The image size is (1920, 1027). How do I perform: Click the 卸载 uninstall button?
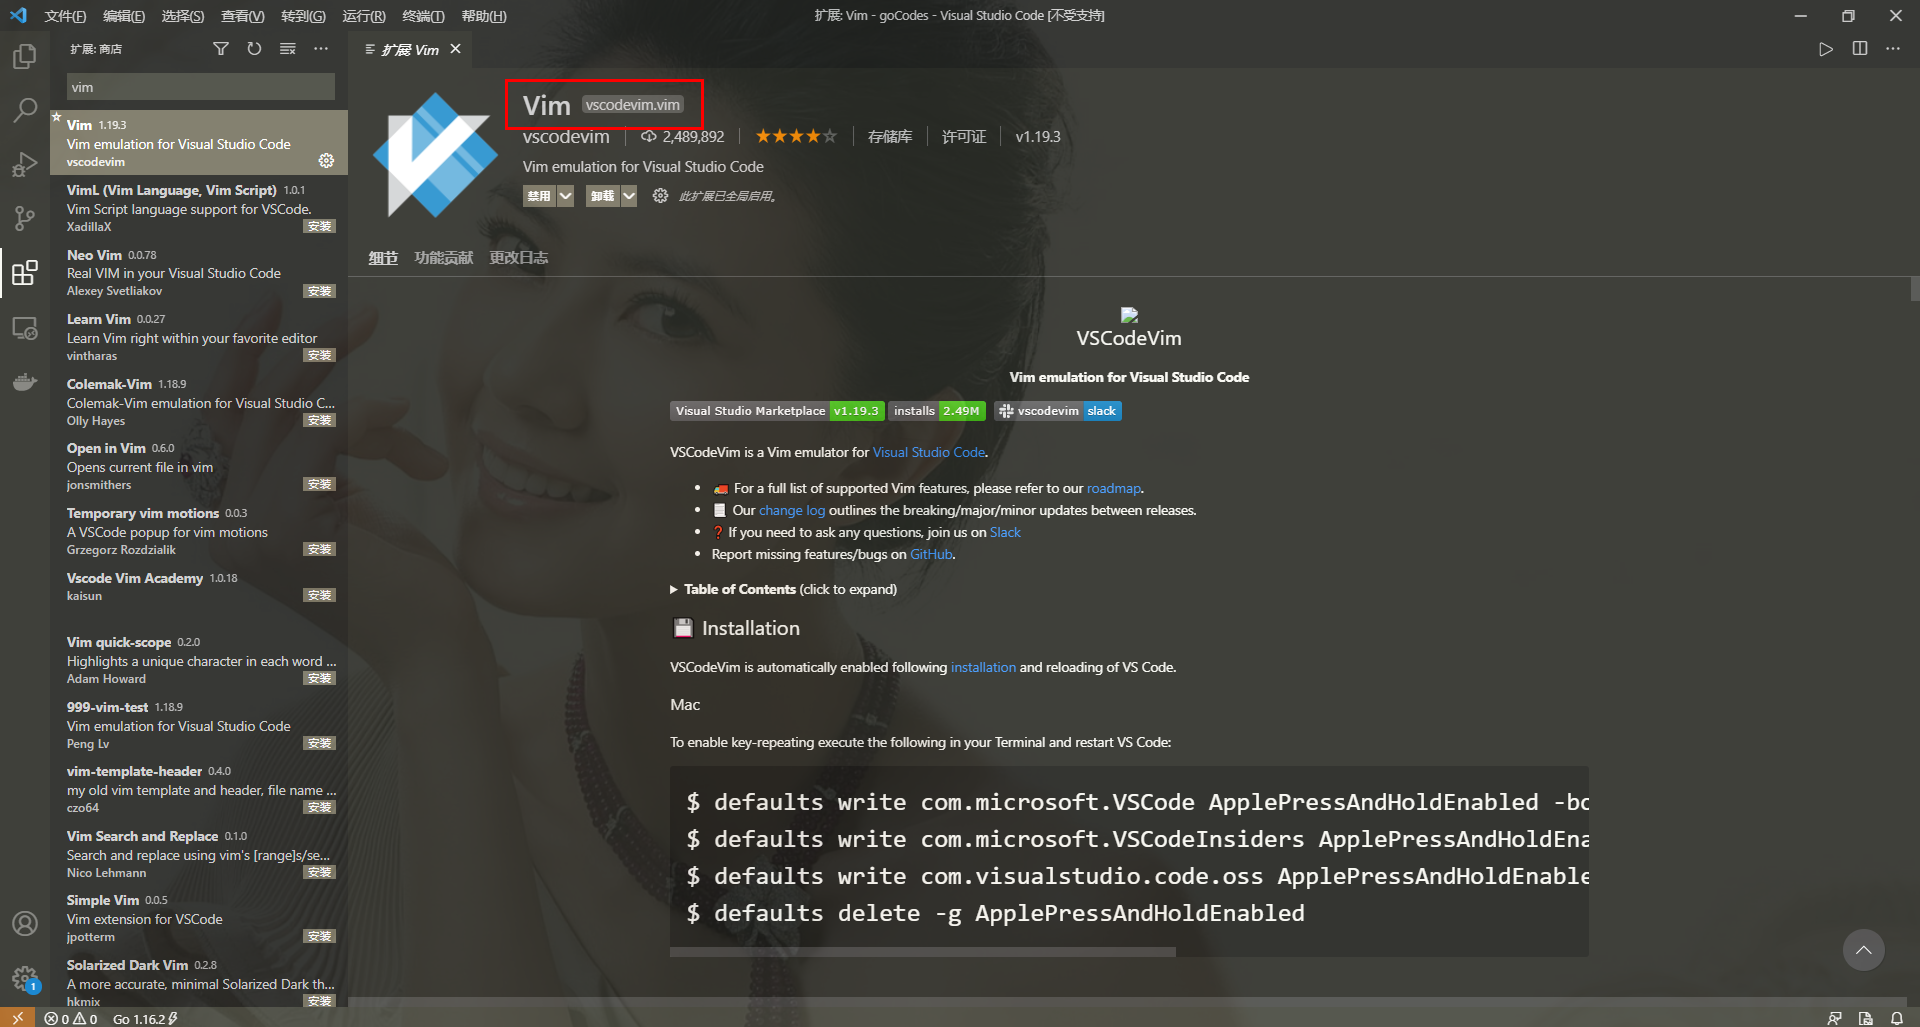(603, 196)
